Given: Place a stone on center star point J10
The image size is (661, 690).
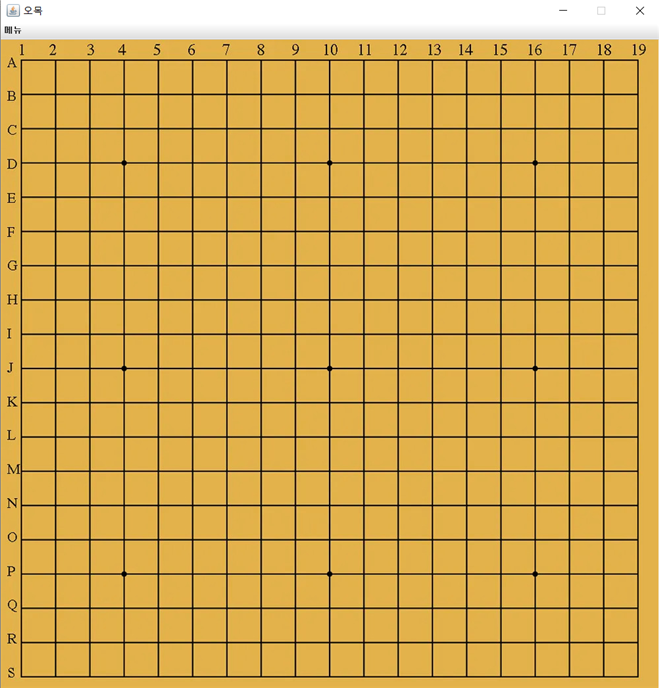Looking at the screenshot, I should point(330,368).
